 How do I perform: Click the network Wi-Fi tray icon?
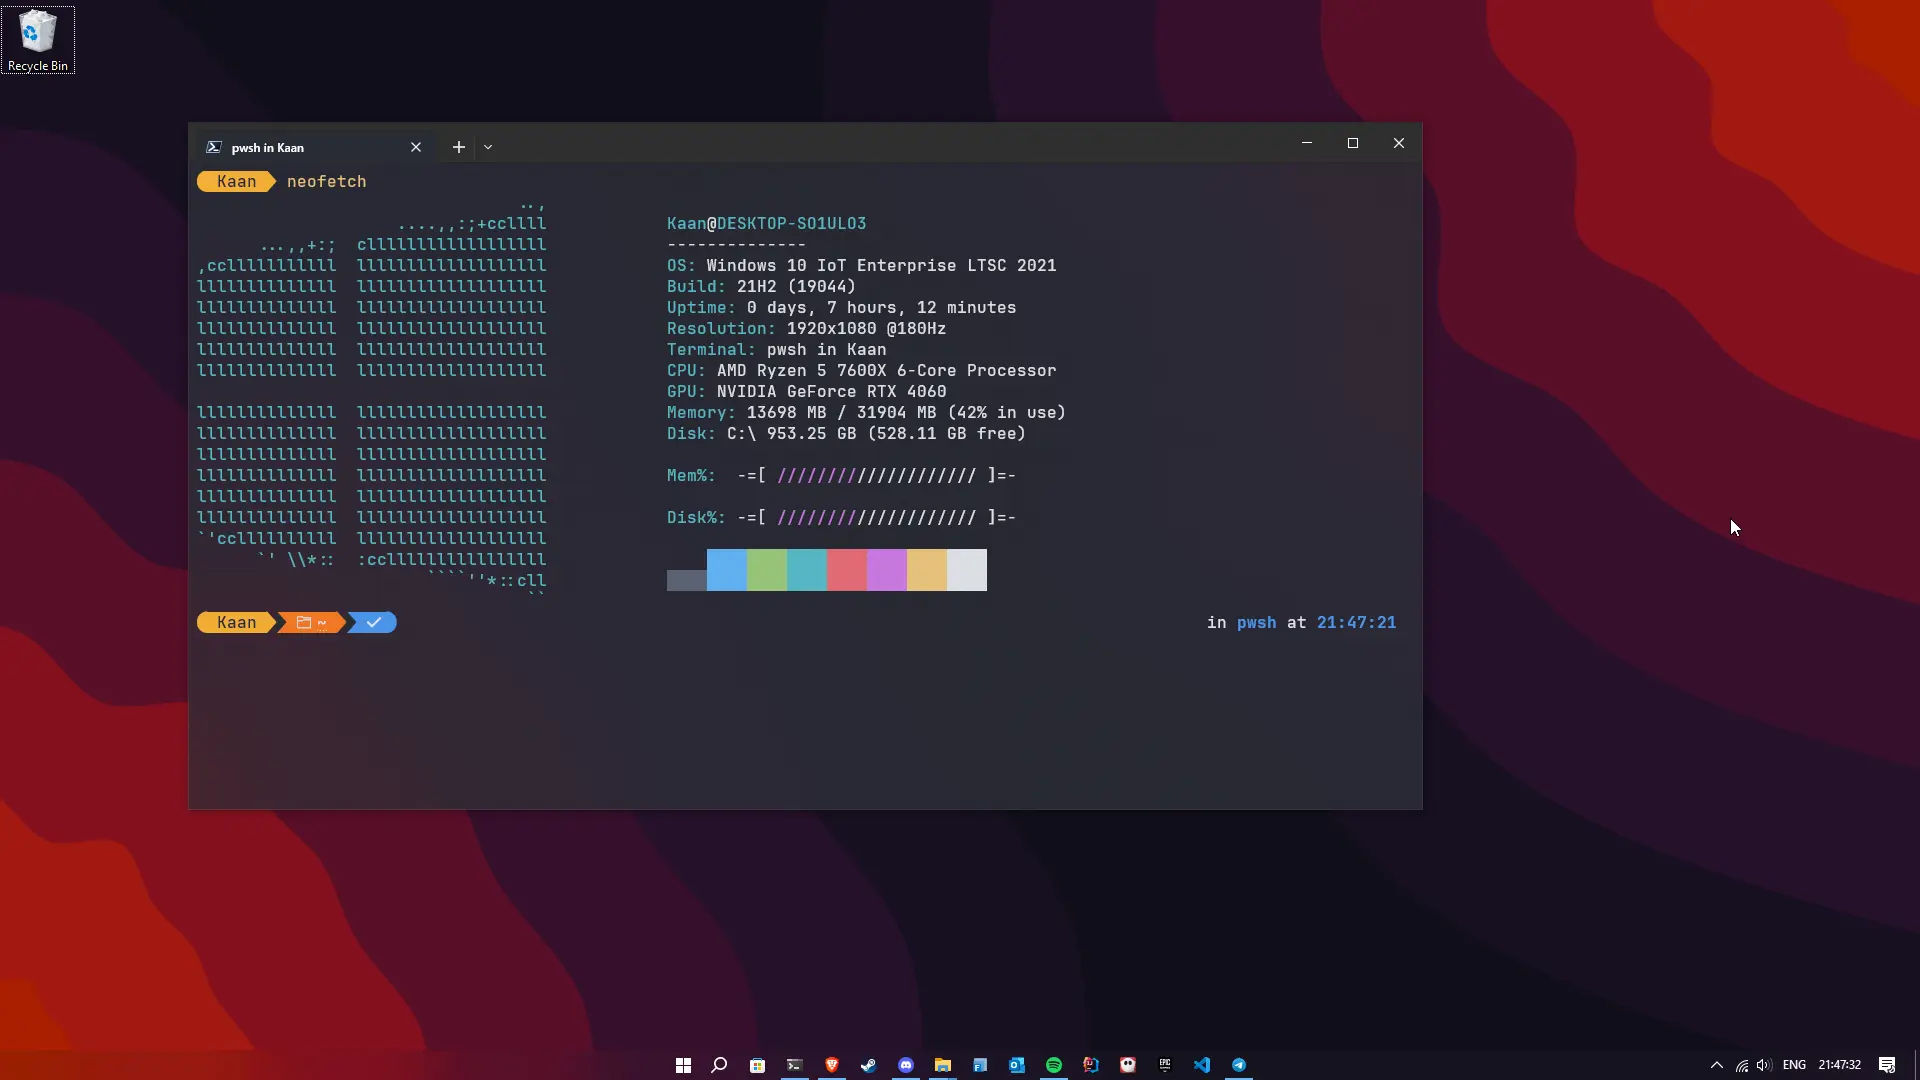(x=1742, y=1065)
